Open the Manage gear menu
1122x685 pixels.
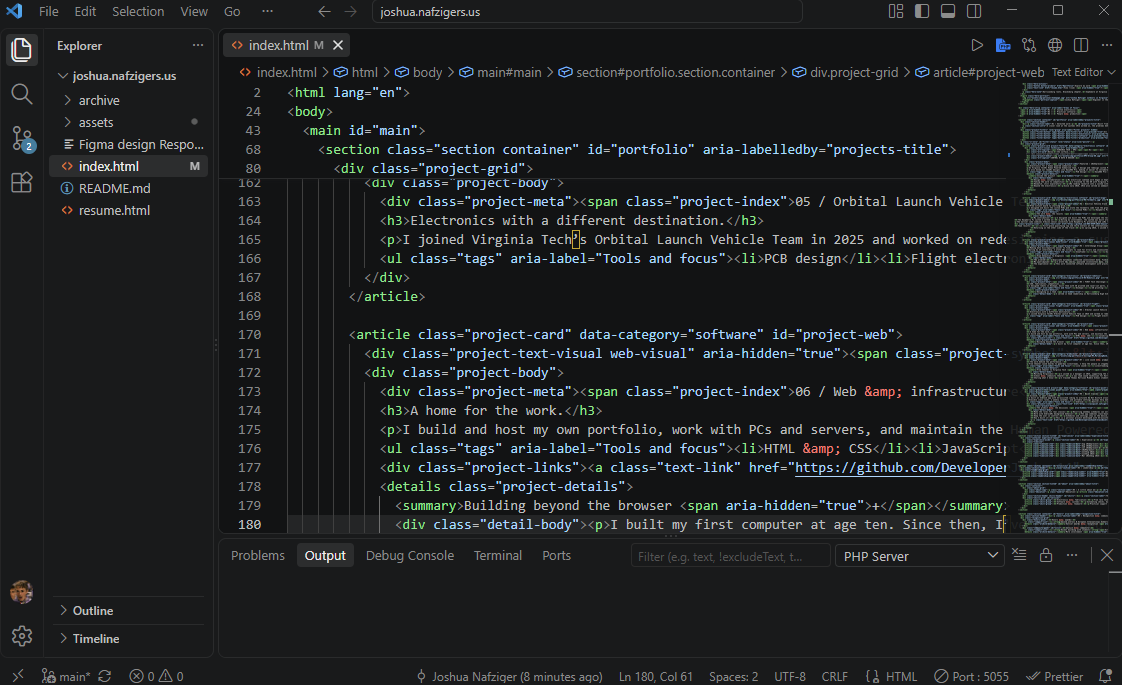pyautogui.click(x=21, y=636)
